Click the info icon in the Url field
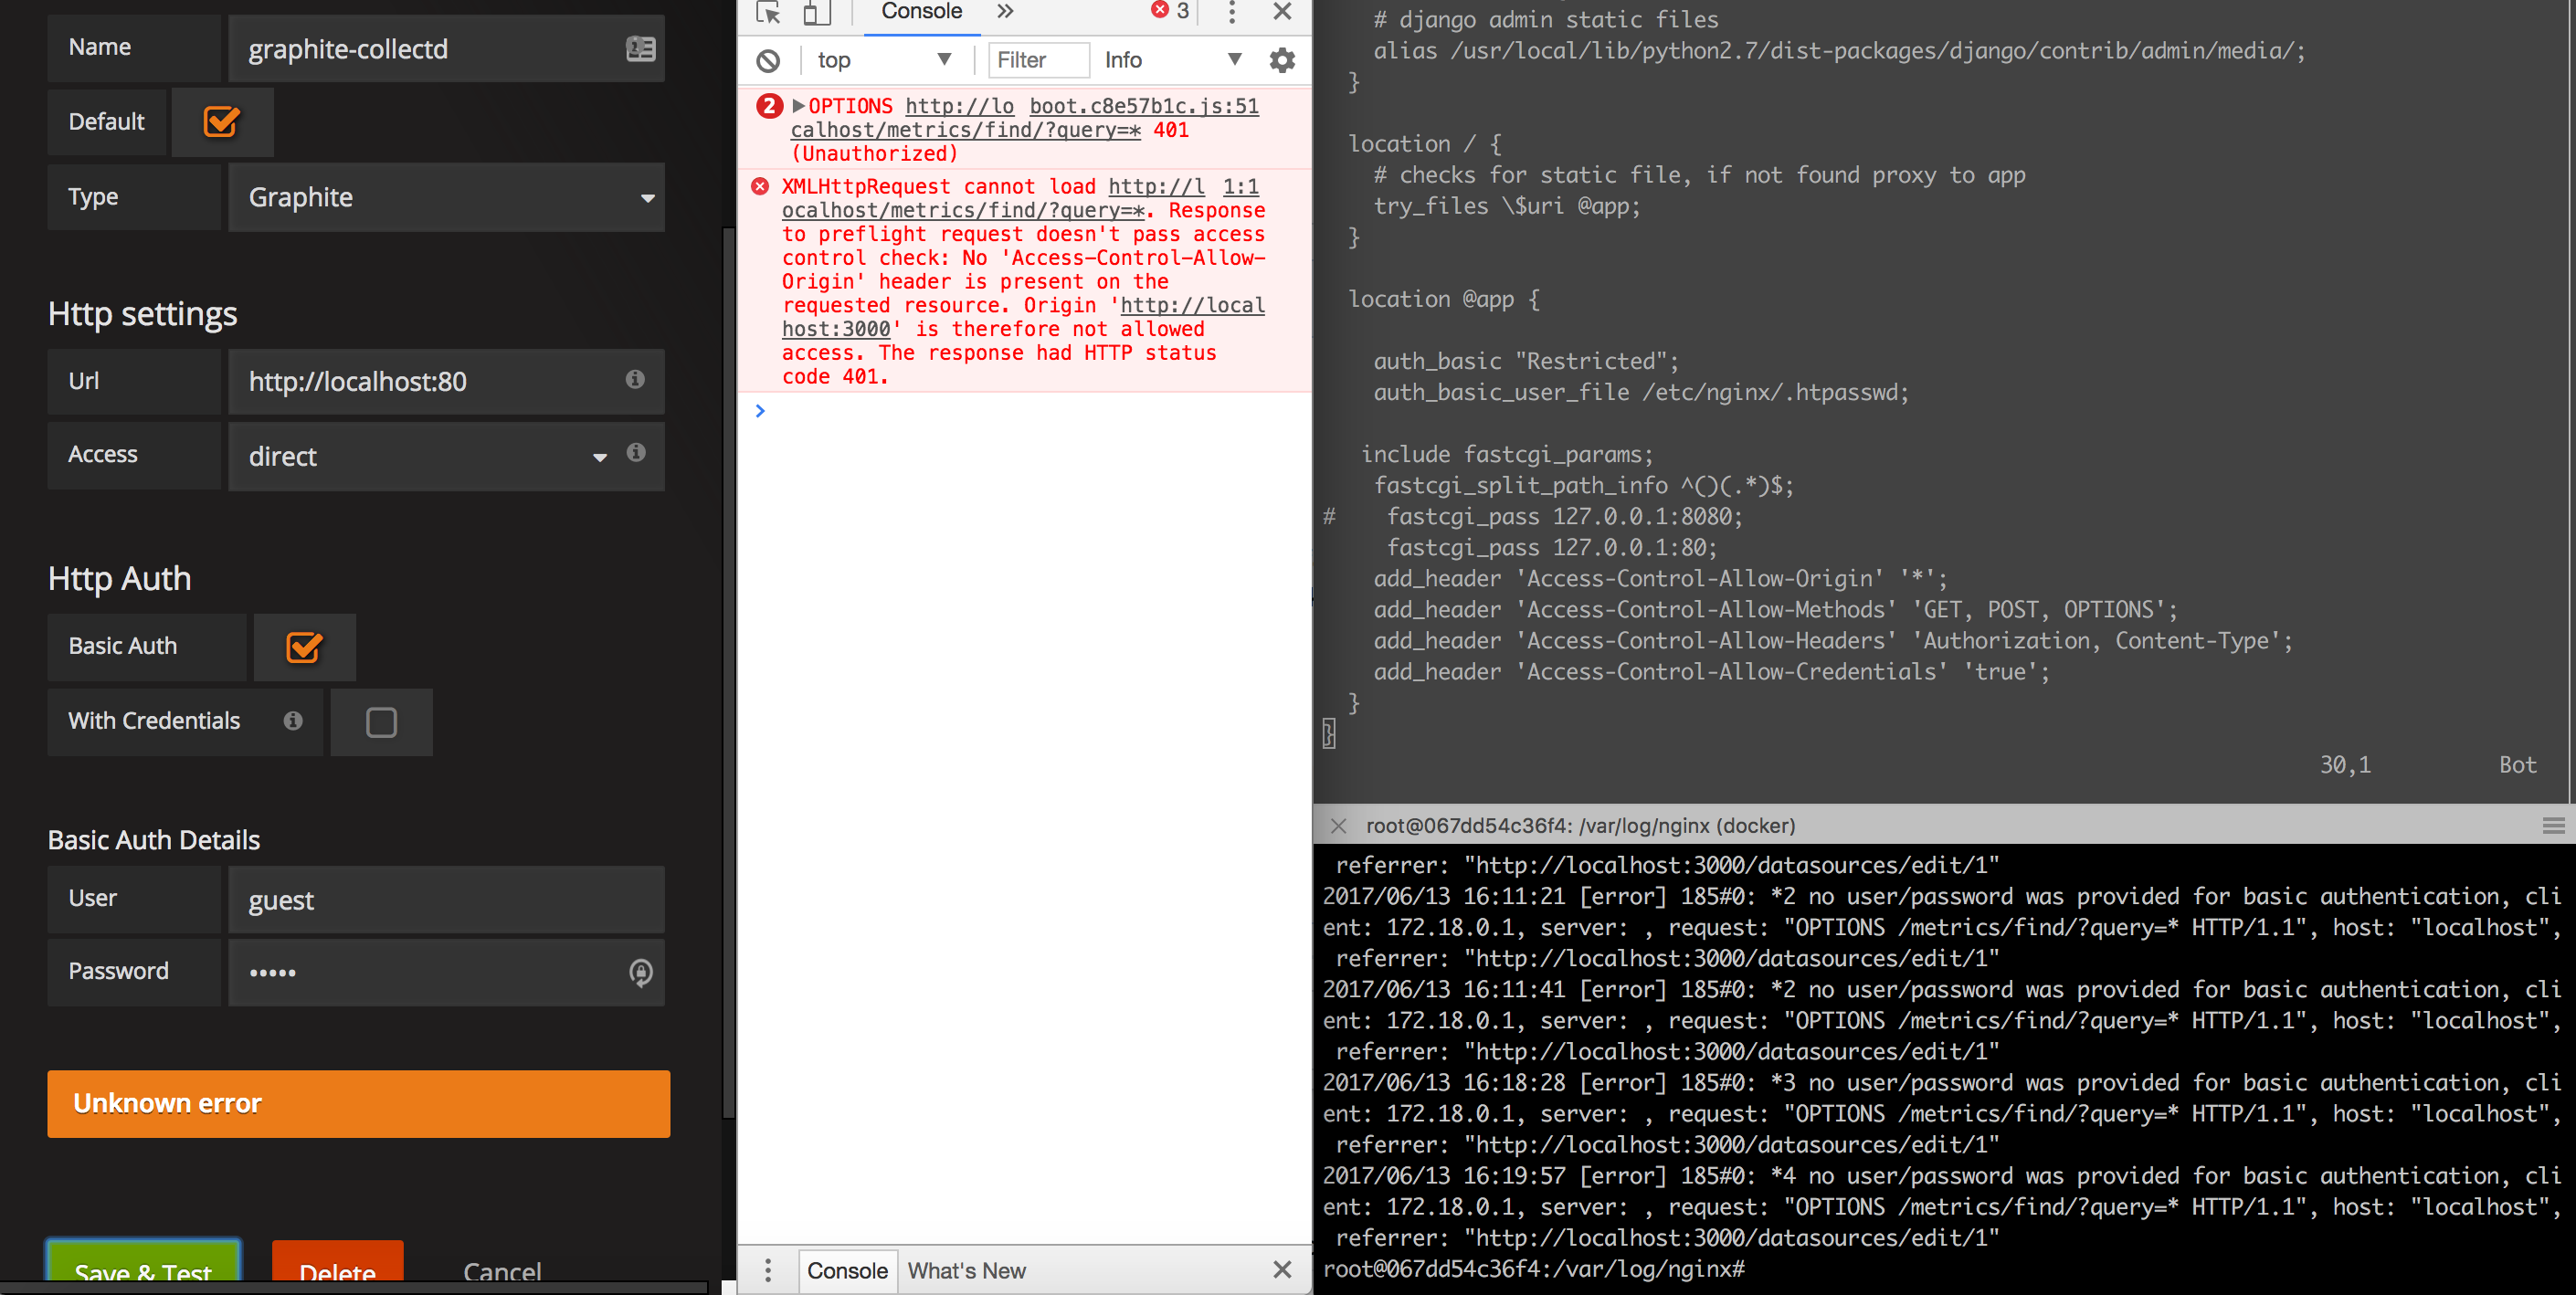The image size is (2576, 1295). (635, 379)
